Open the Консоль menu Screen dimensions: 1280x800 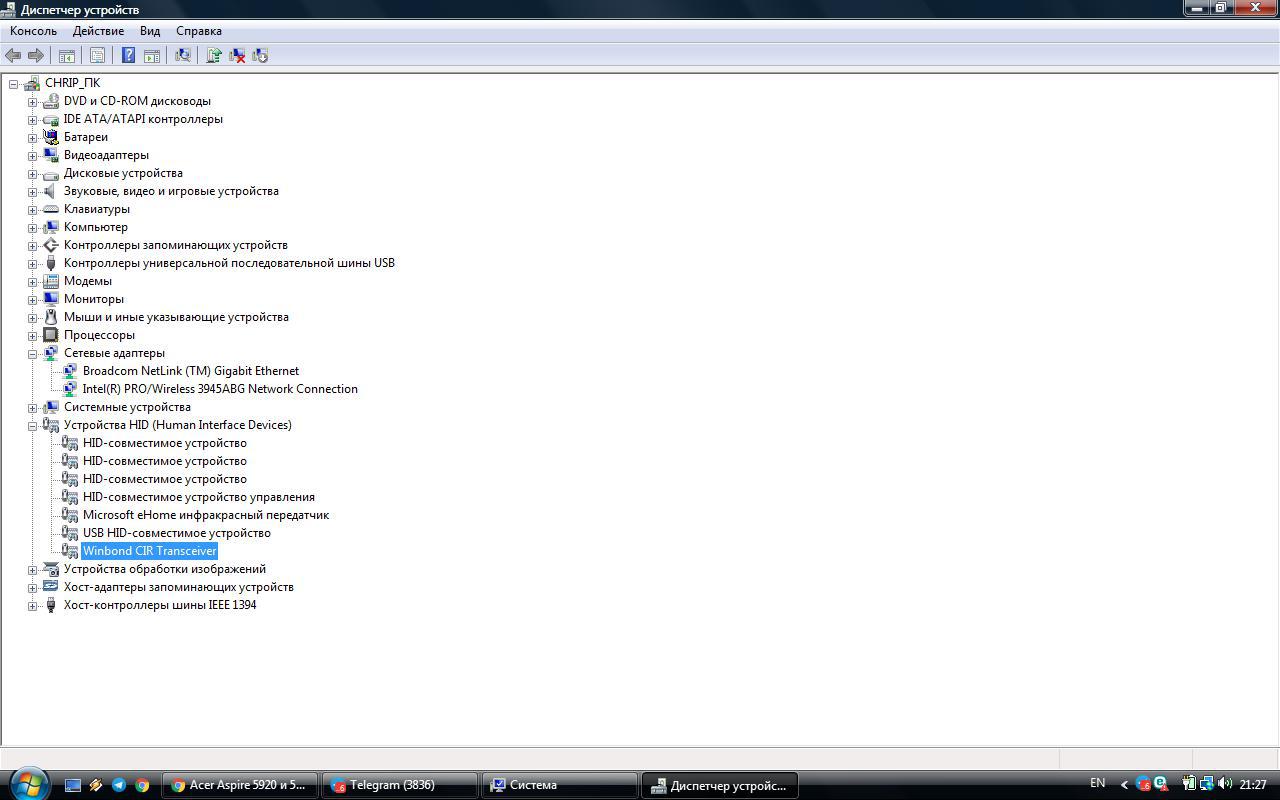coord(34,31)
